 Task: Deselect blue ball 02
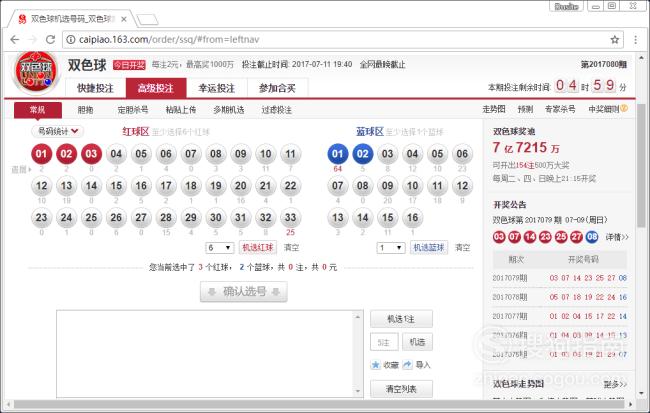363,154
